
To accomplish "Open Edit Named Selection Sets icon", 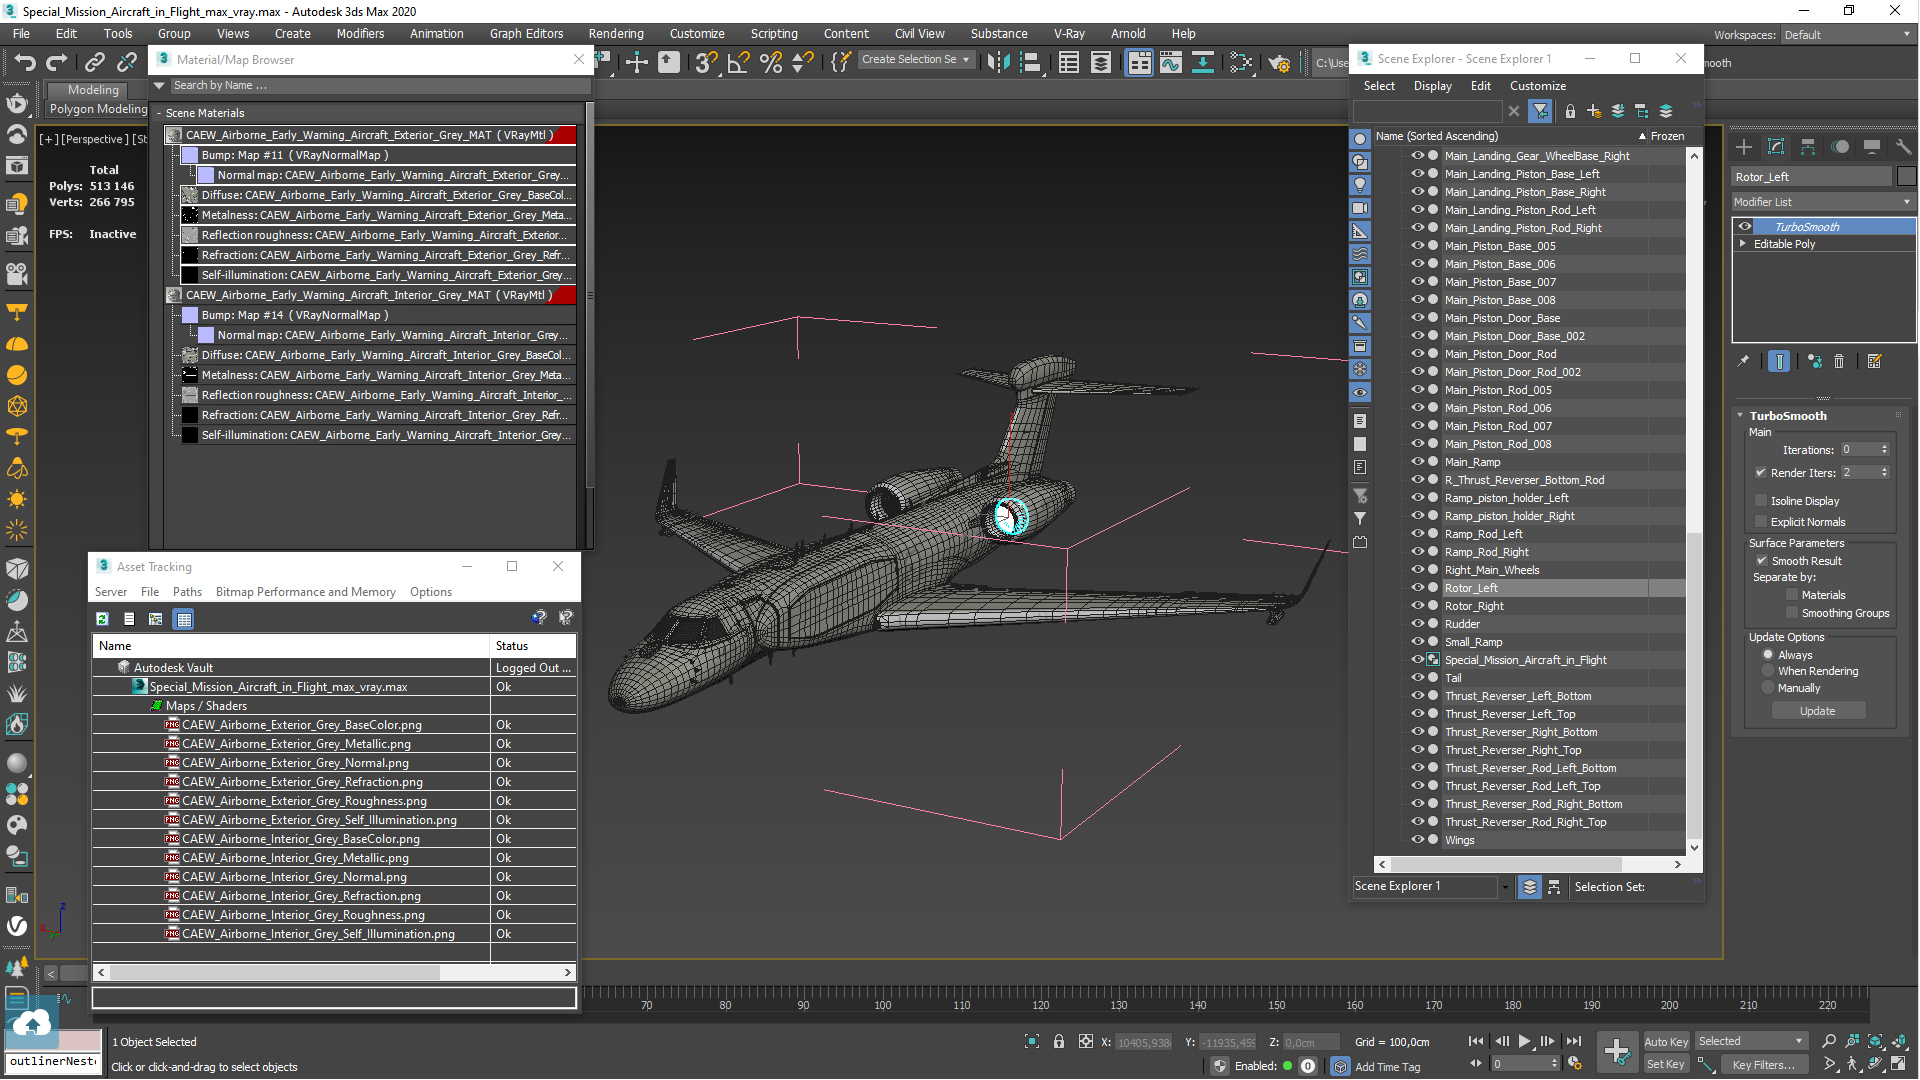I will tap(841, 63).
